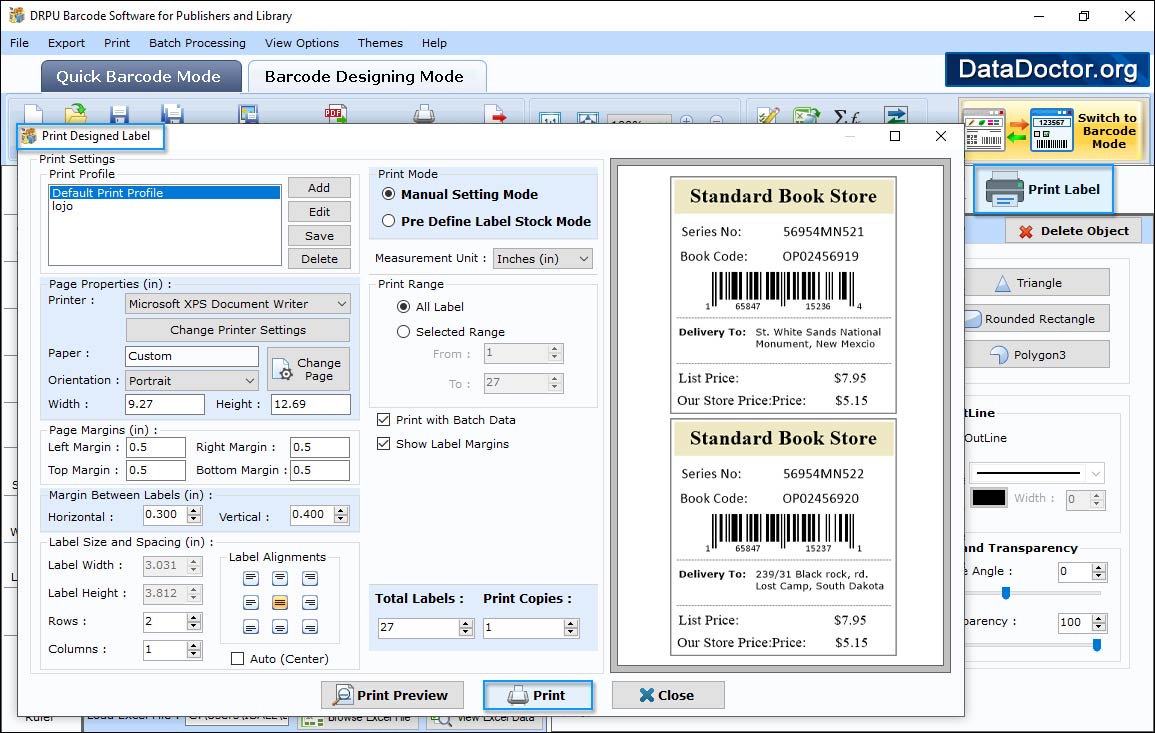
Task: Click the Switch to Barcode Mode icon
Action: pyautogui.click(x=1052, y=130)
